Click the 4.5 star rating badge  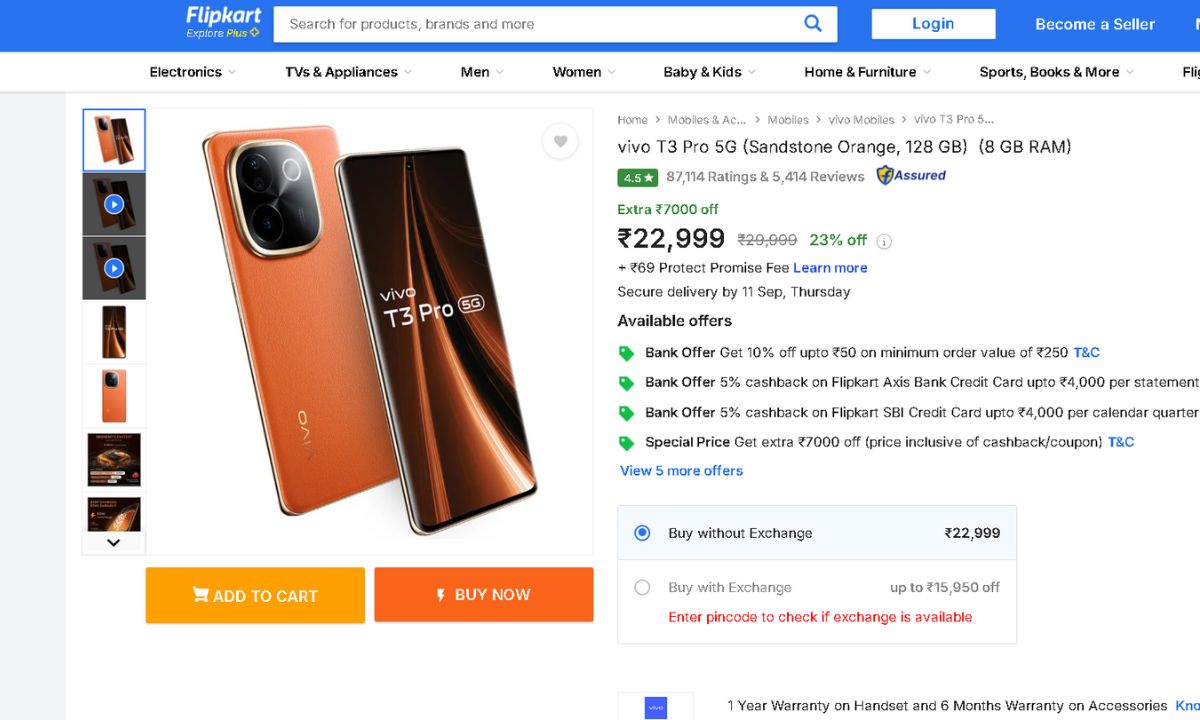click(x=637, y=178)
